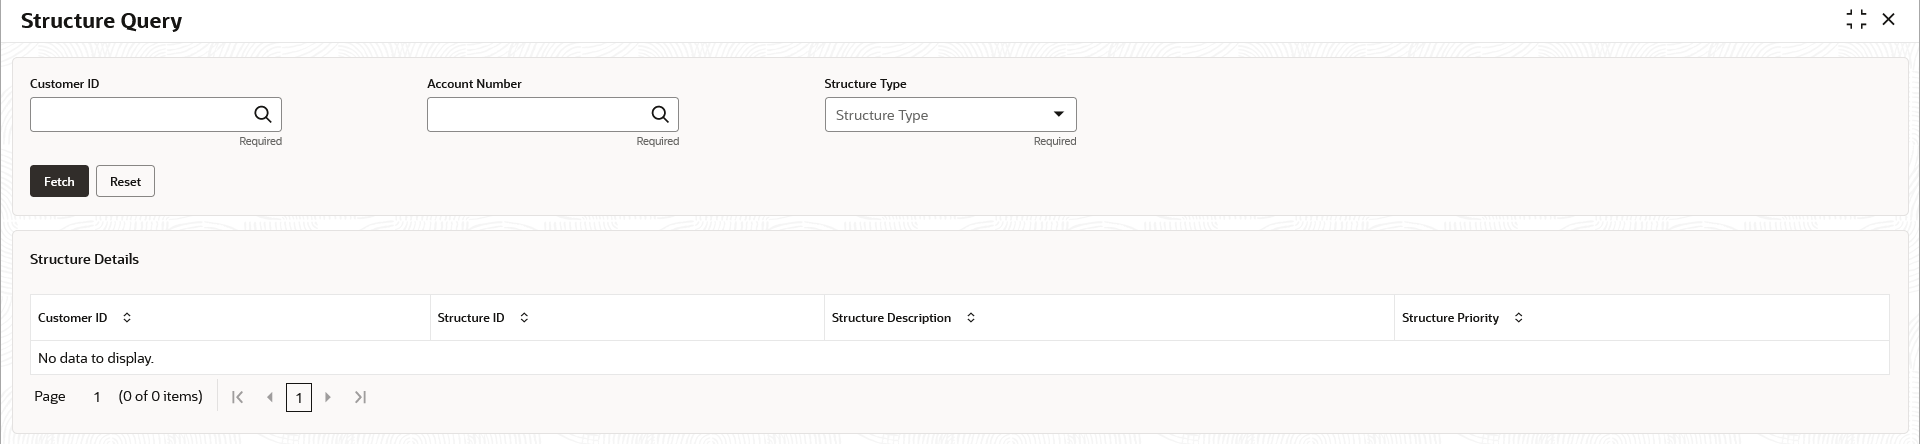
Task: Go to the first page of results
Action: tap(238, 397)
